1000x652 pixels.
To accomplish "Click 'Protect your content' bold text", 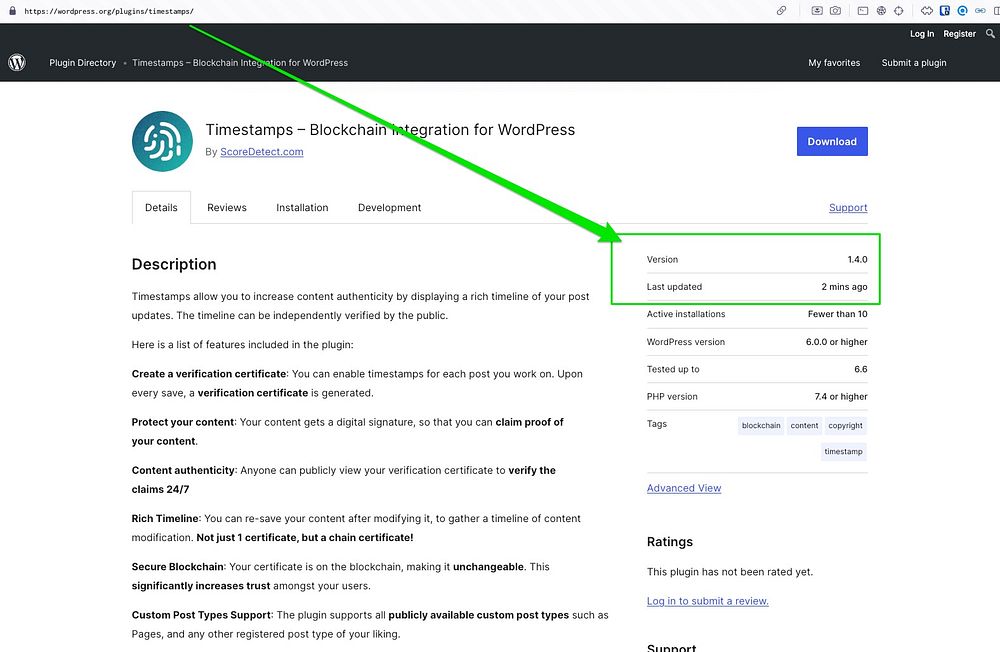I will [182, 422].
